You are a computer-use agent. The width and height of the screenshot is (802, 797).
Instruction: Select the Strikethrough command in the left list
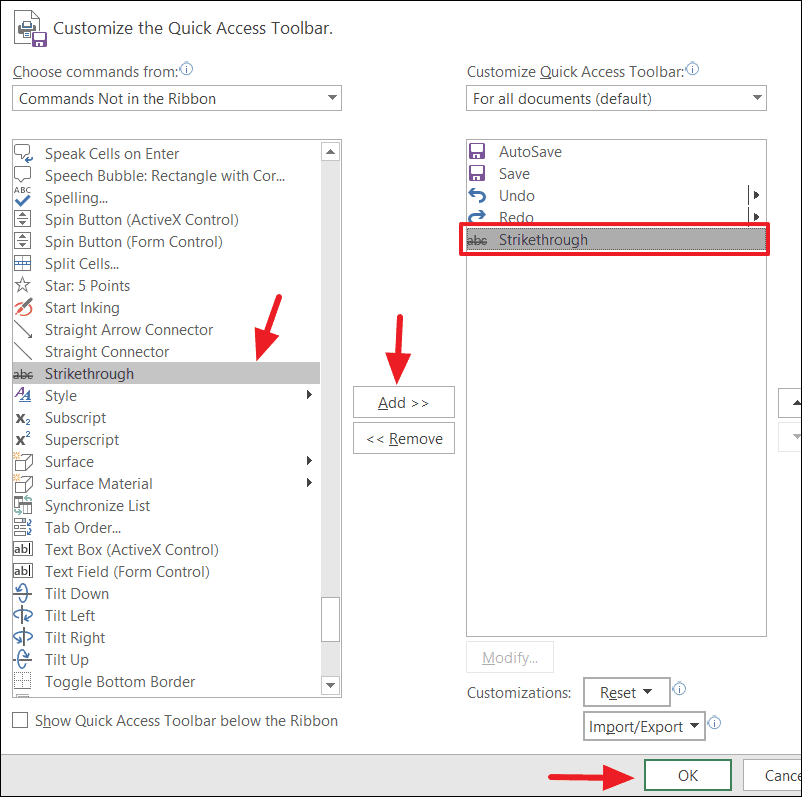click(x=89, y=373)
